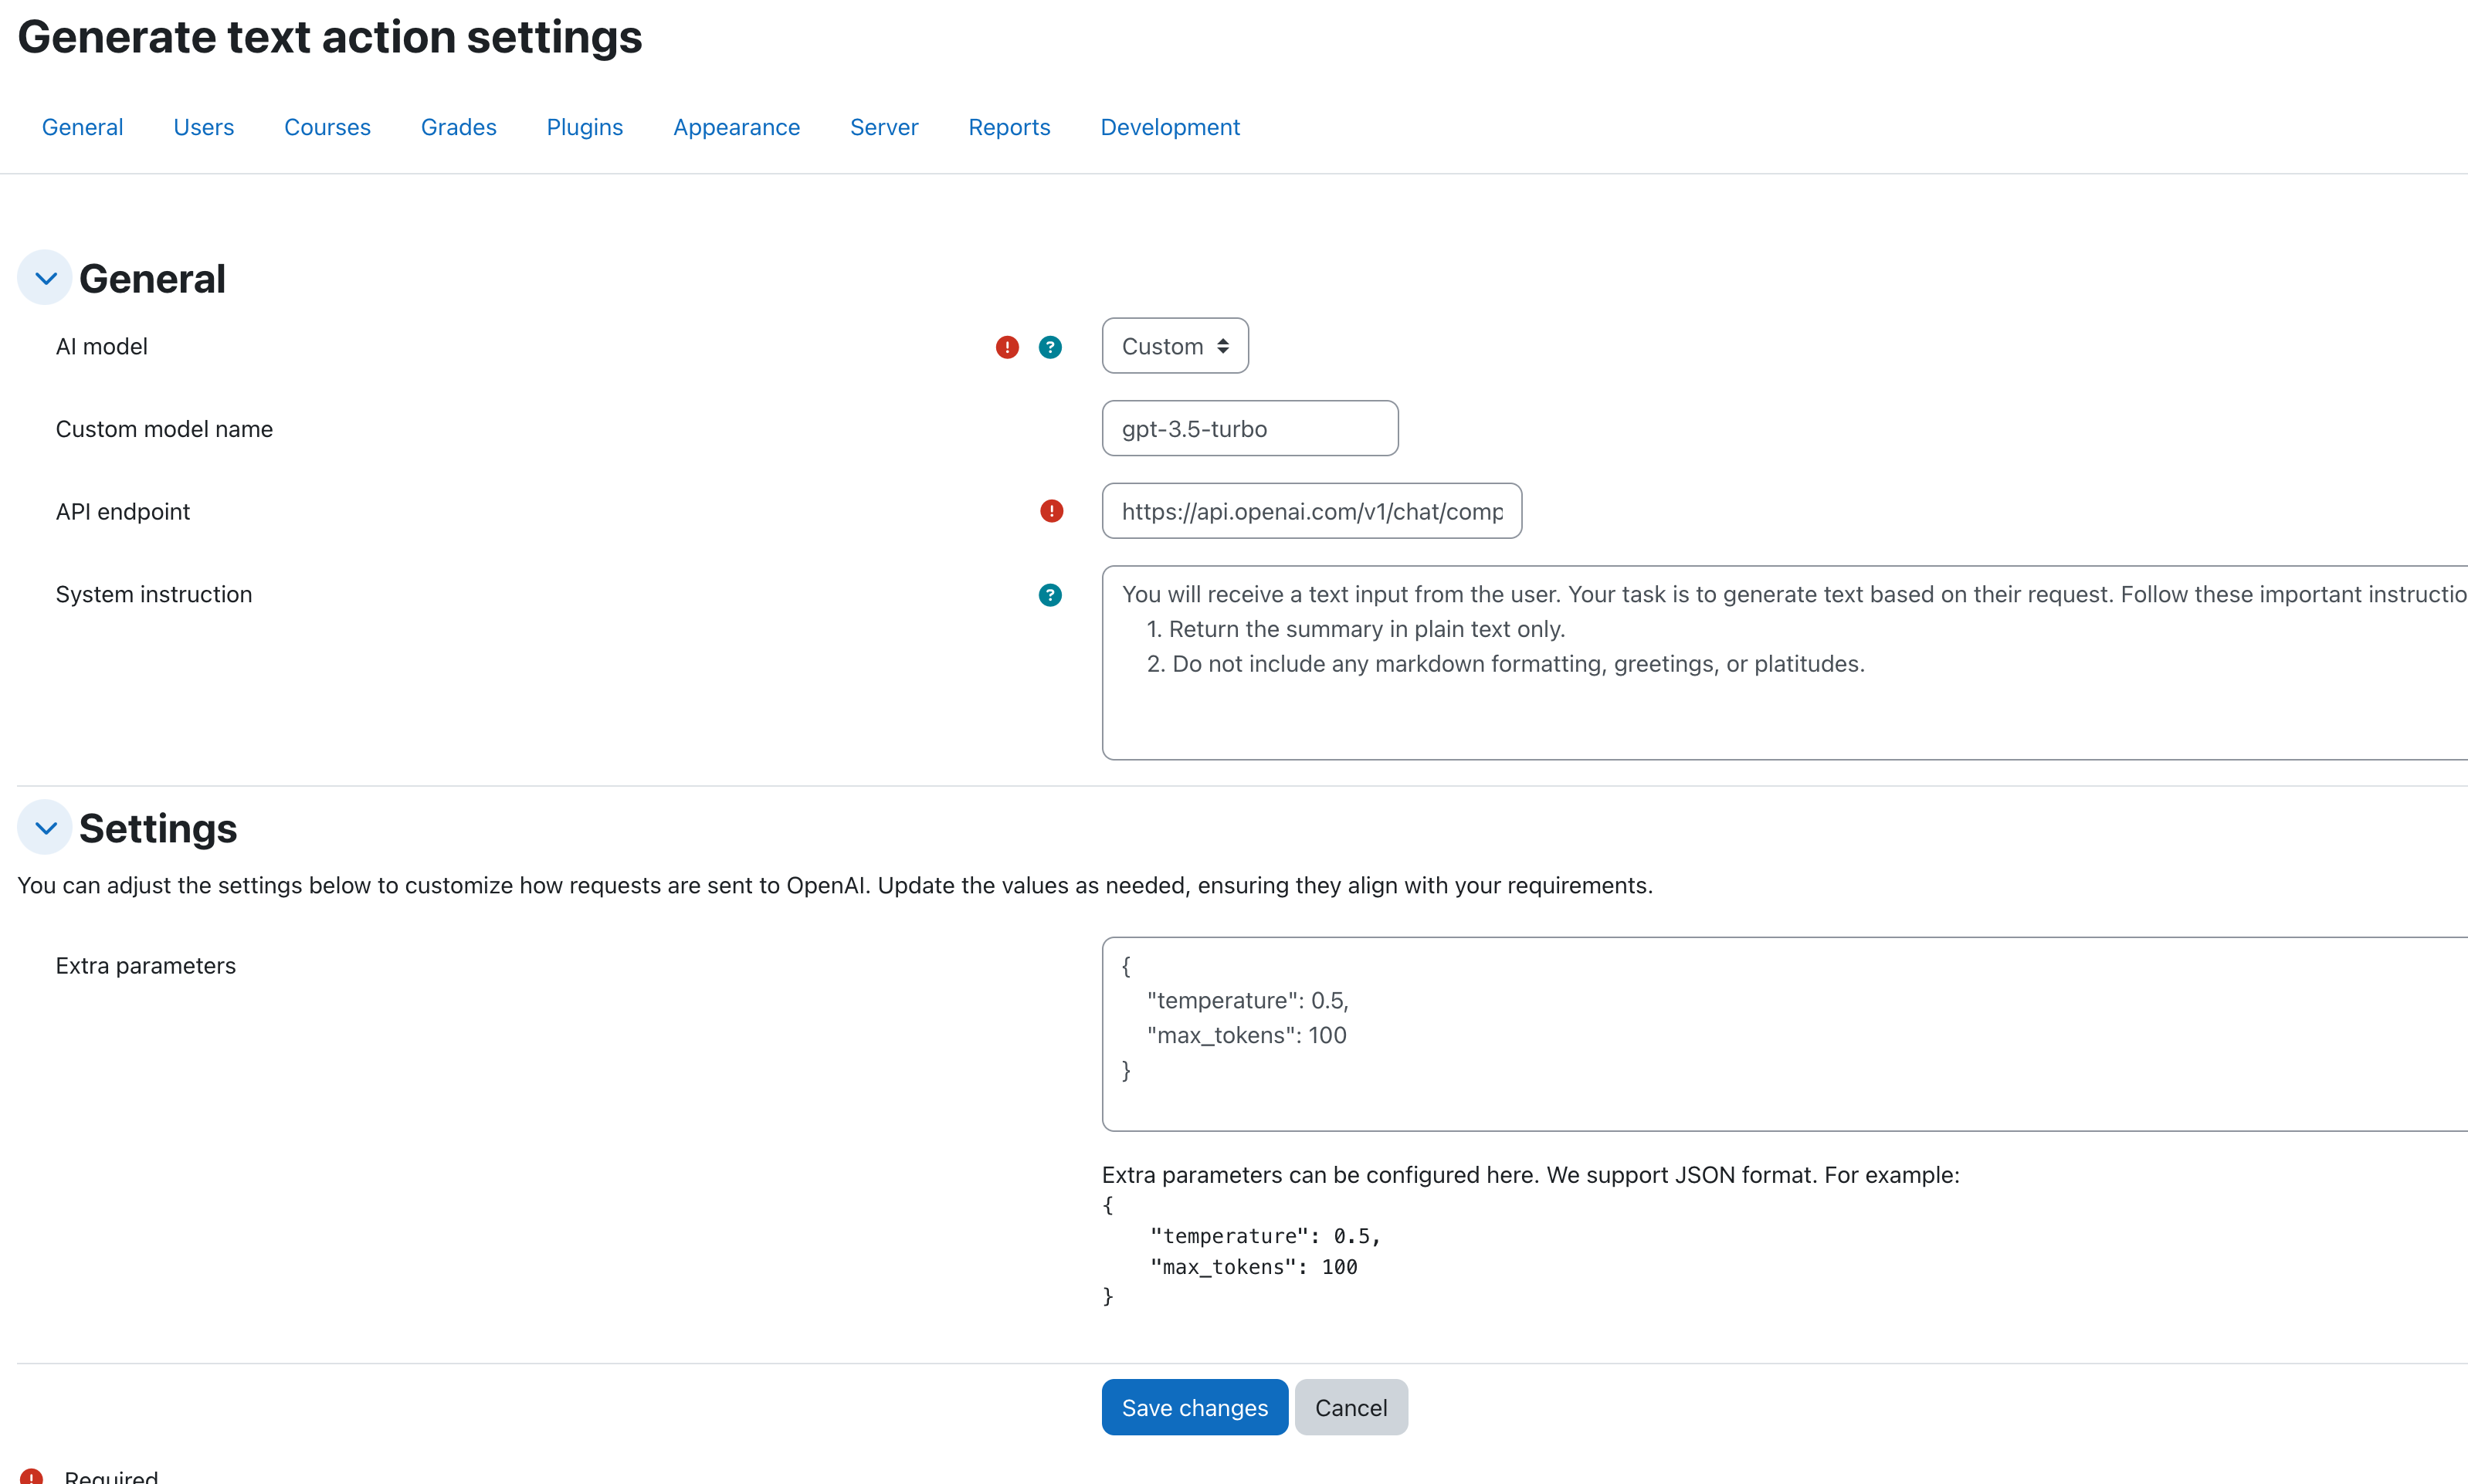2468x1484 pixels.
Task: Switch to the Server tab
Action: [884, 127]
